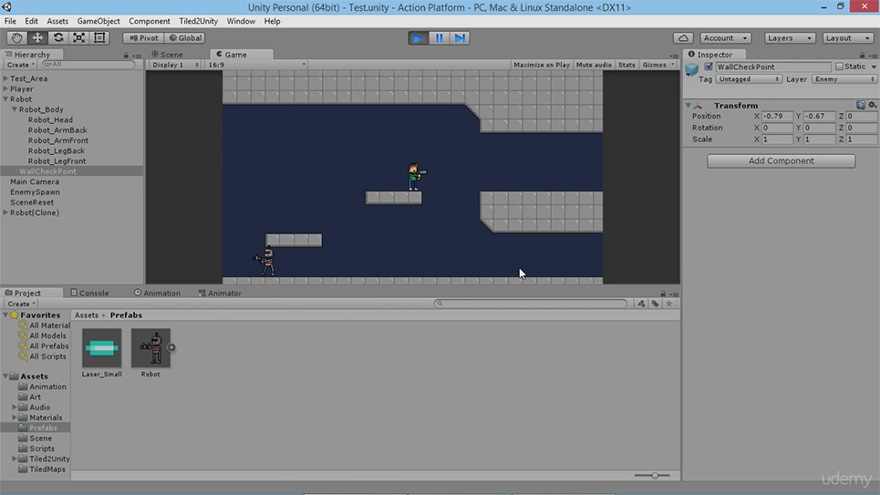Click the Inspector panel lock icon

[862, 55]
